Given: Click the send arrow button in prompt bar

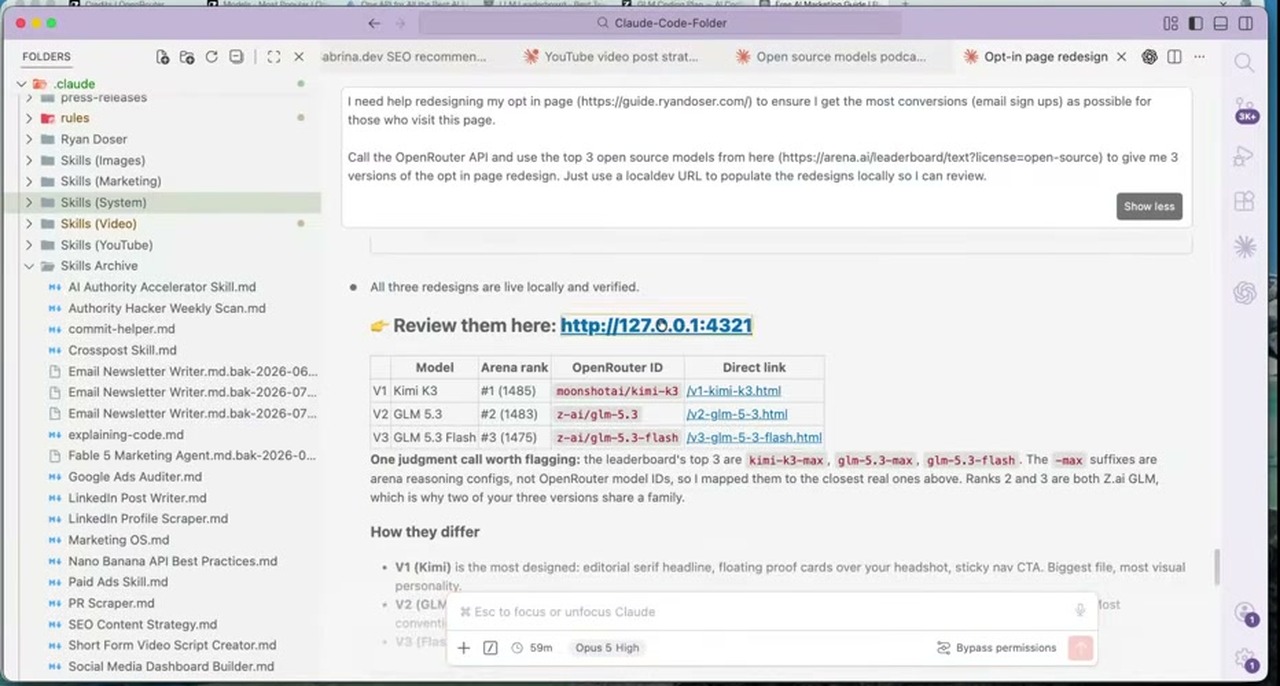Looking at the screenshot, I should (1080, 648).
